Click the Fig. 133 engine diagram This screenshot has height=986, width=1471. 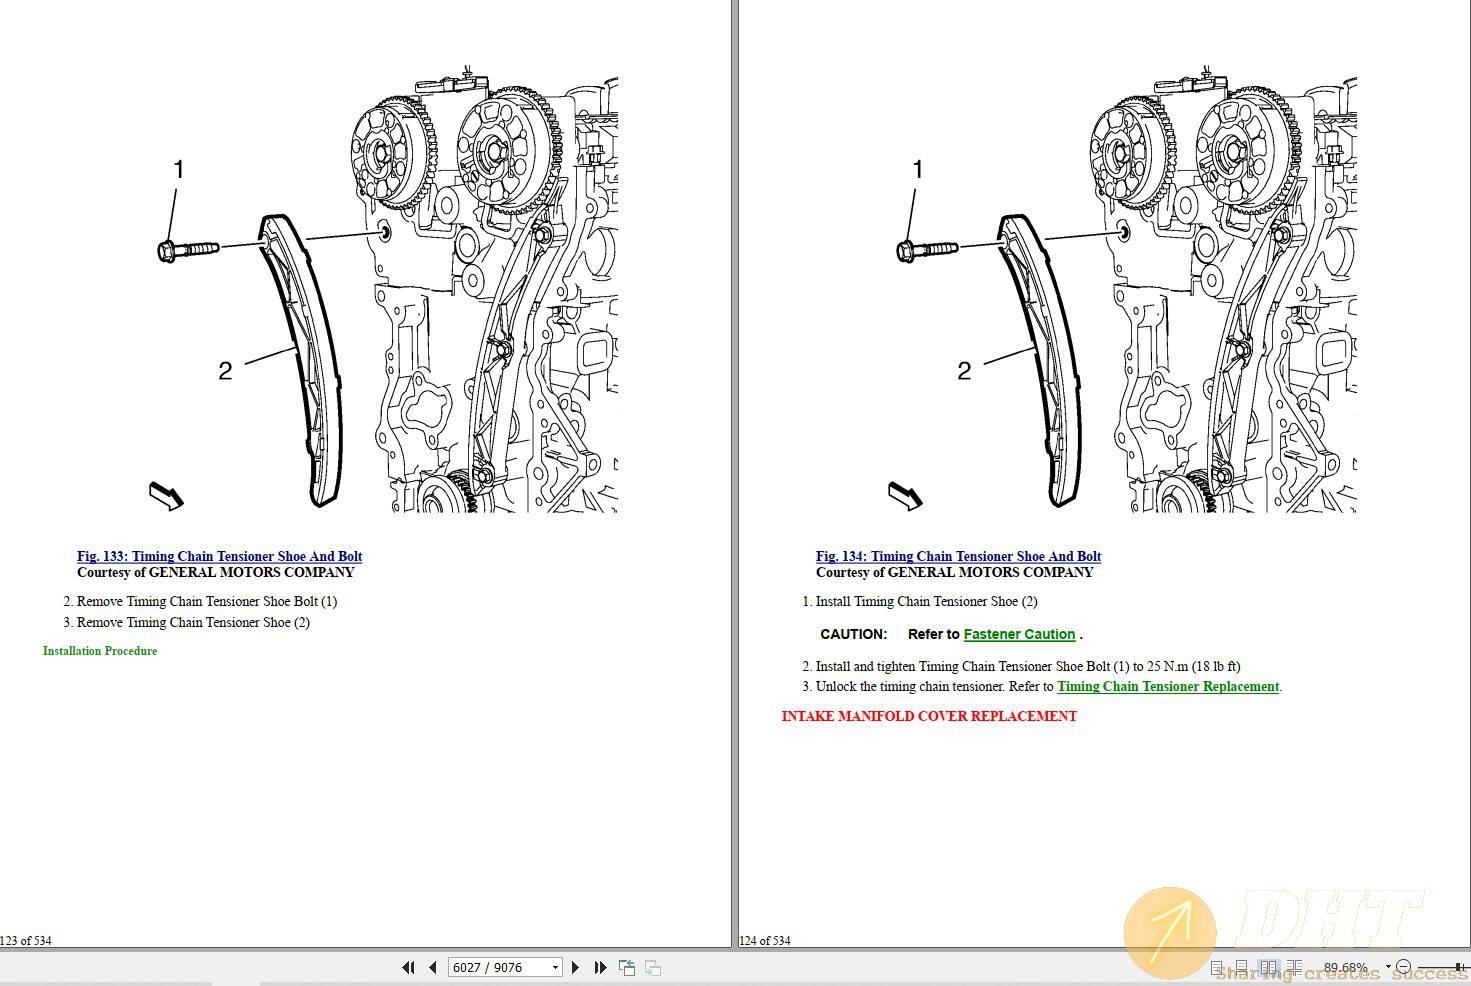(383, 288)
